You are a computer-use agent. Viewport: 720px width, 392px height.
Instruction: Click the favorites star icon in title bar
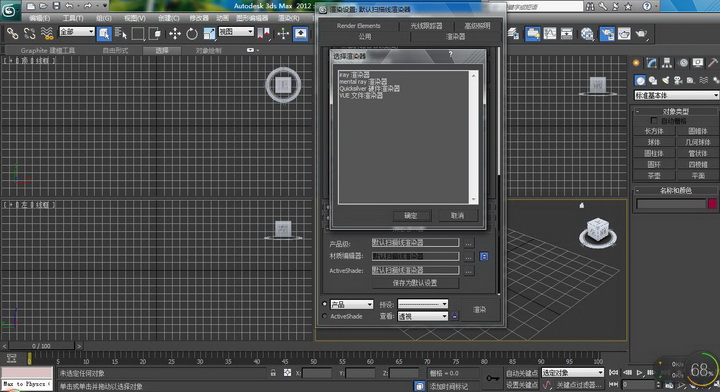(628, 6)
